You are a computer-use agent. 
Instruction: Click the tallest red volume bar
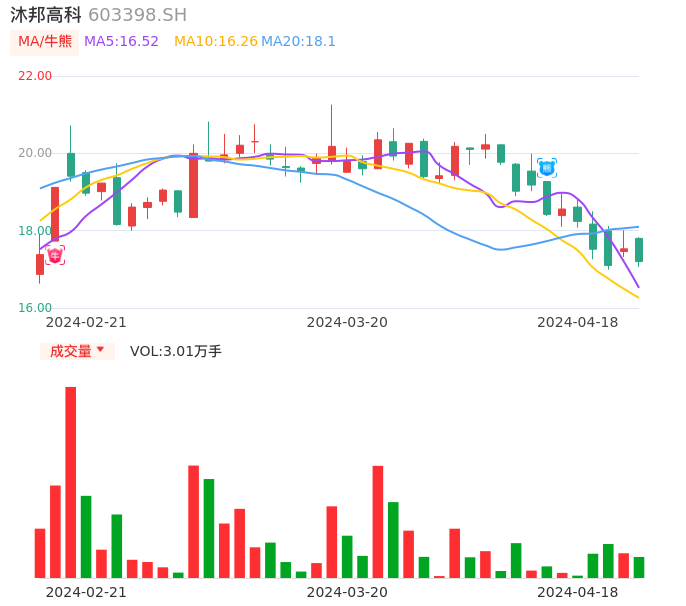pyautogui.click(x=71, y=482)
